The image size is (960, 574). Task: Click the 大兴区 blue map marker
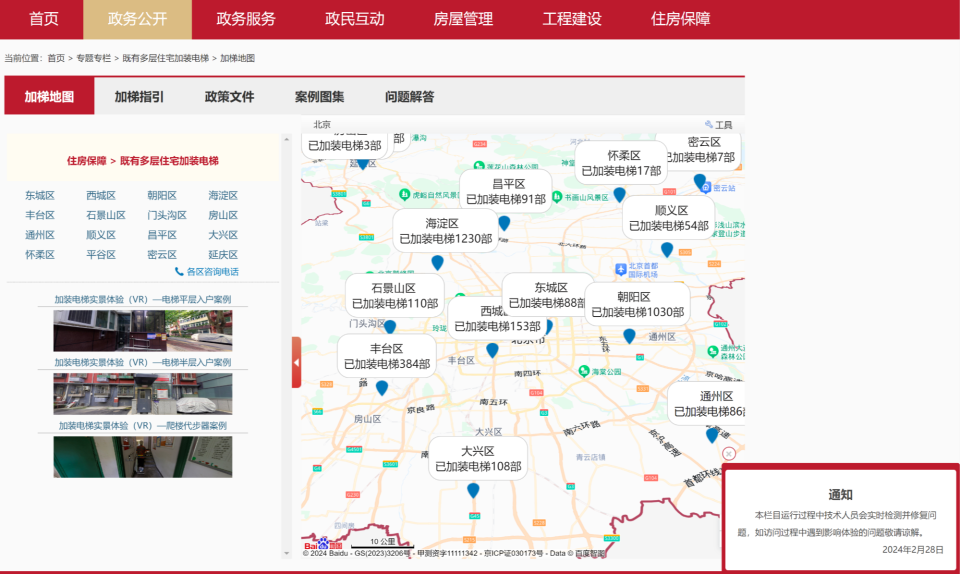tap(473, 490)
